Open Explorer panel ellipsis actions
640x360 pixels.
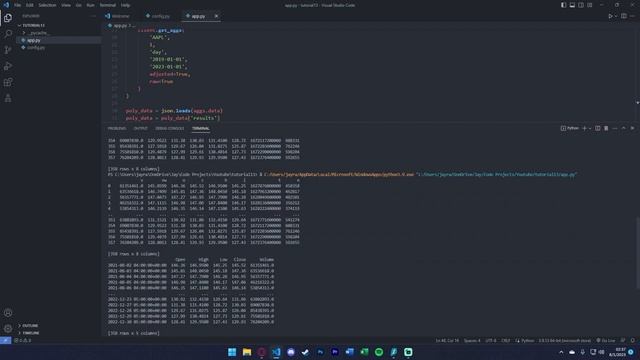click(x=93, y=16)
